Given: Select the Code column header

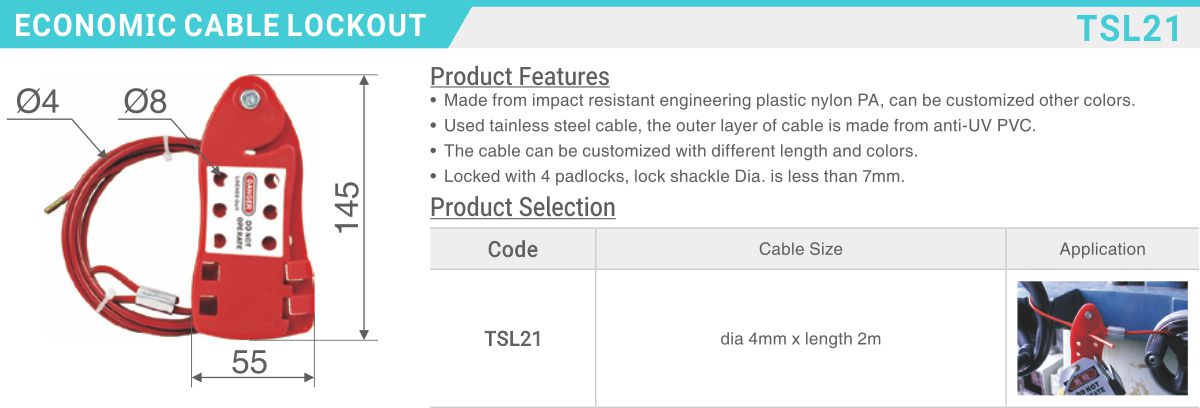Looking at the screenshot, I should pyautogui.click(x=512, y=249).
